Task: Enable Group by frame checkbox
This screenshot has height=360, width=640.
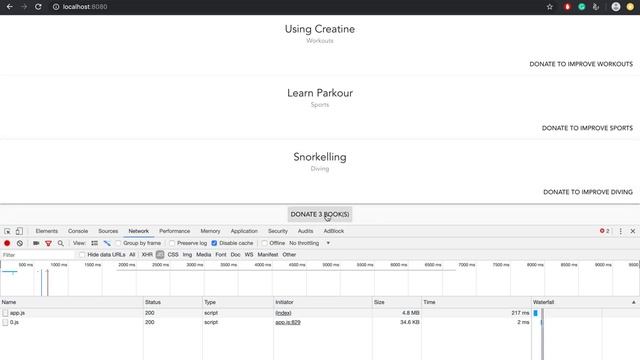Action: (118, 243)
